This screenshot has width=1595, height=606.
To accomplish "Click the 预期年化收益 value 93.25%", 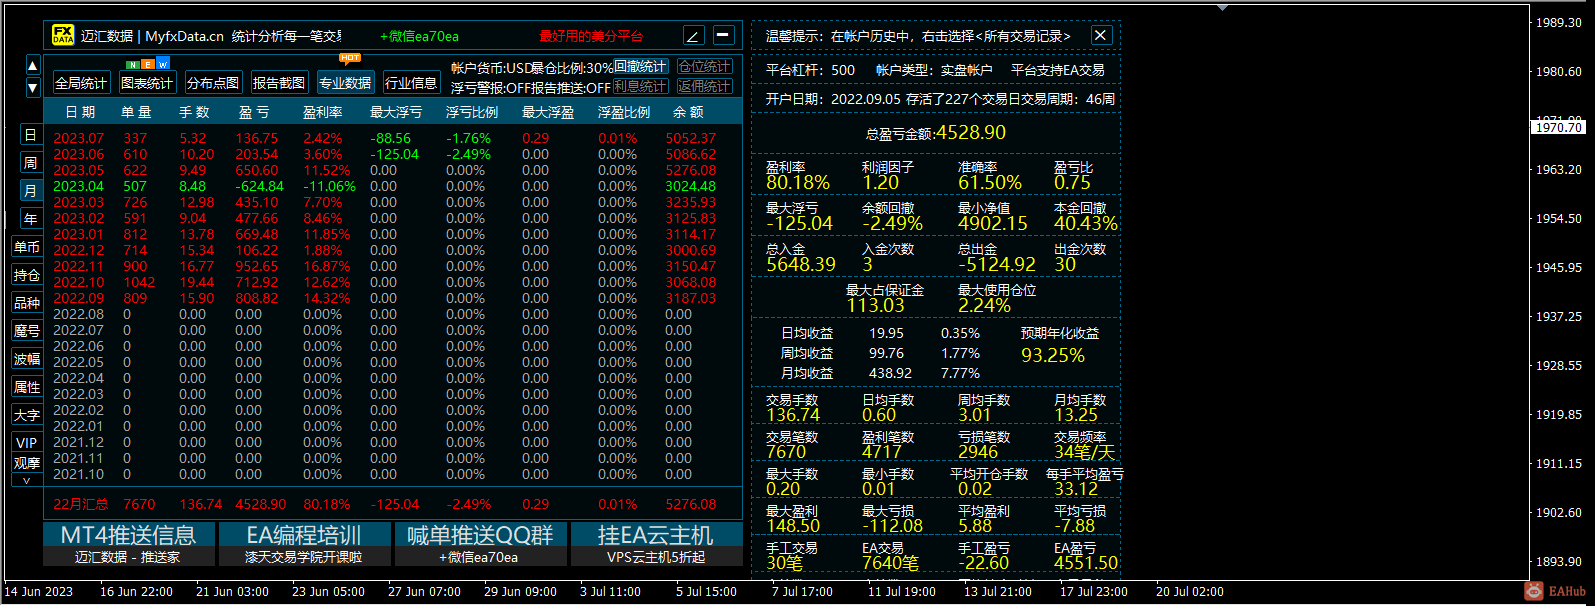I will 1053,355.
